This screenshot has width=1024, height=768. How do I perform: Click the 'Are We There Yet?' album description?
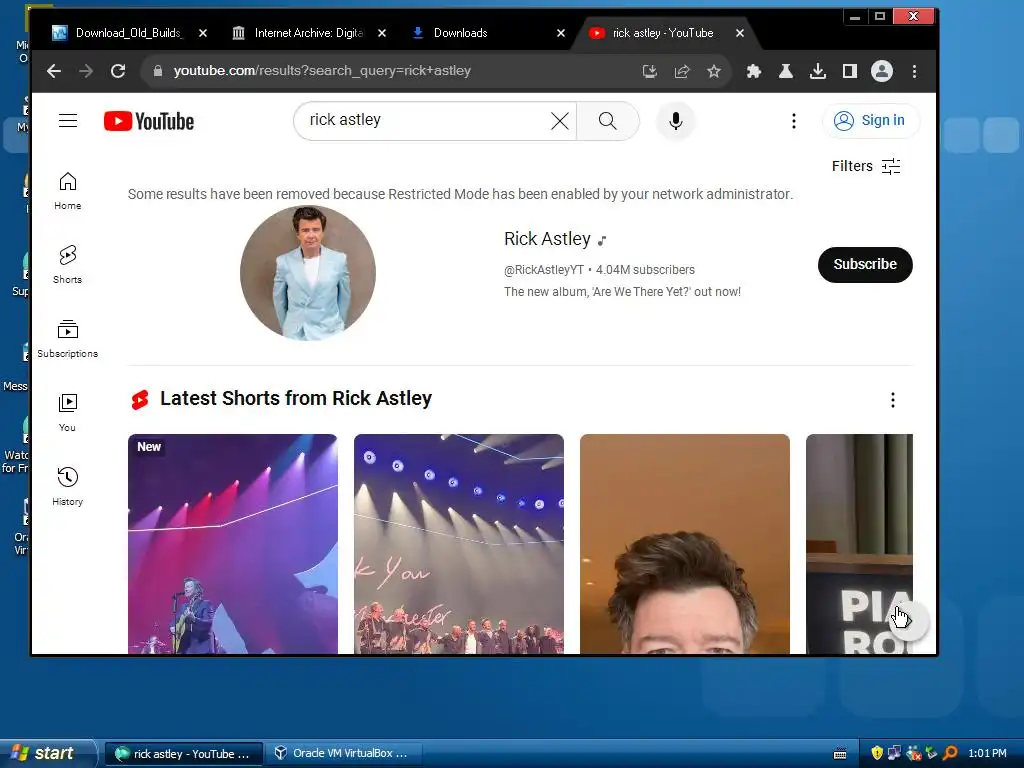point(622,292)
